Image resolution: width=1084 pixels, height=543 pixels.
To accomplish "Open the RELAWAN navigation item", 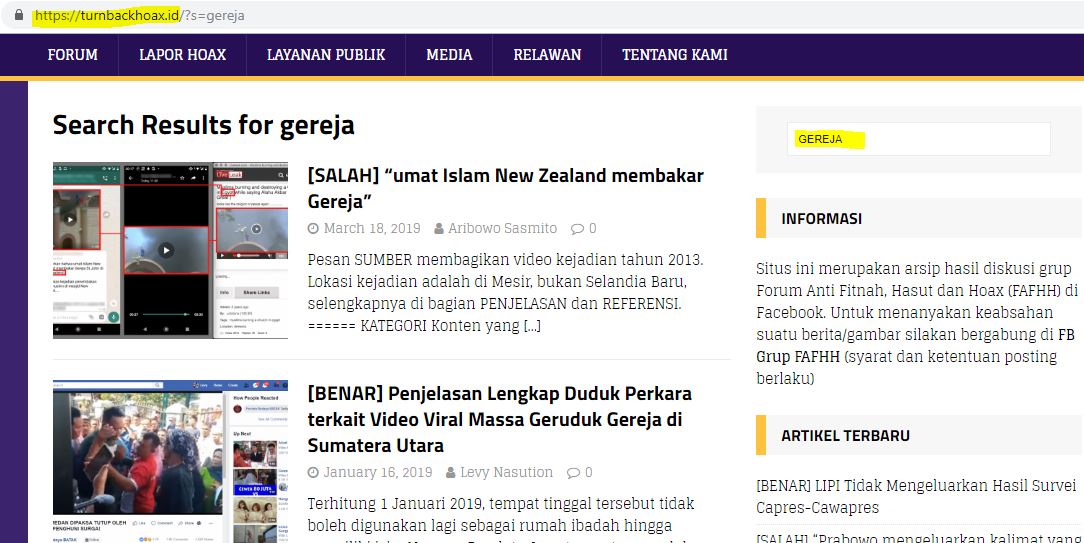I will pos(547,55).
